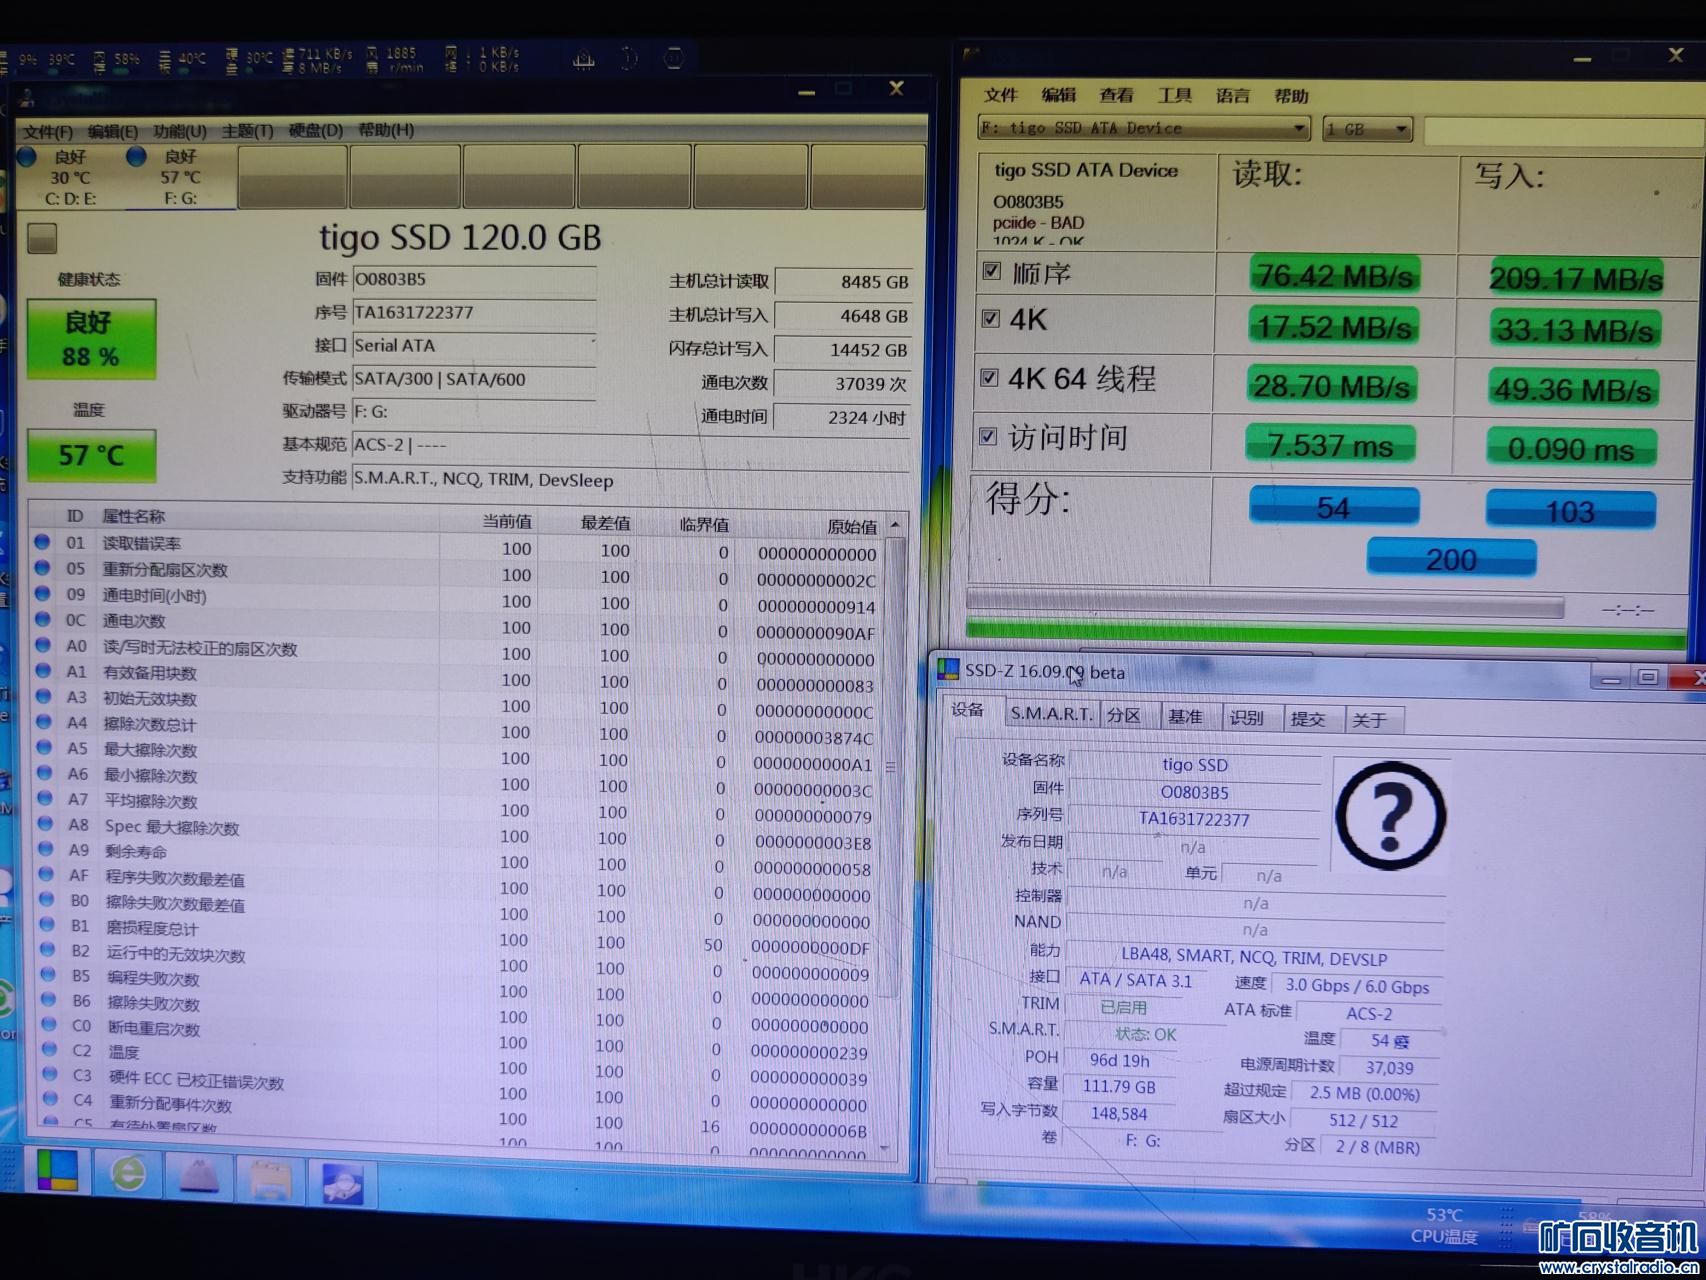Open the F: tigo SSD ATA Device dropdown
The image size is (1706, 1280).
tap(1143, 128)
